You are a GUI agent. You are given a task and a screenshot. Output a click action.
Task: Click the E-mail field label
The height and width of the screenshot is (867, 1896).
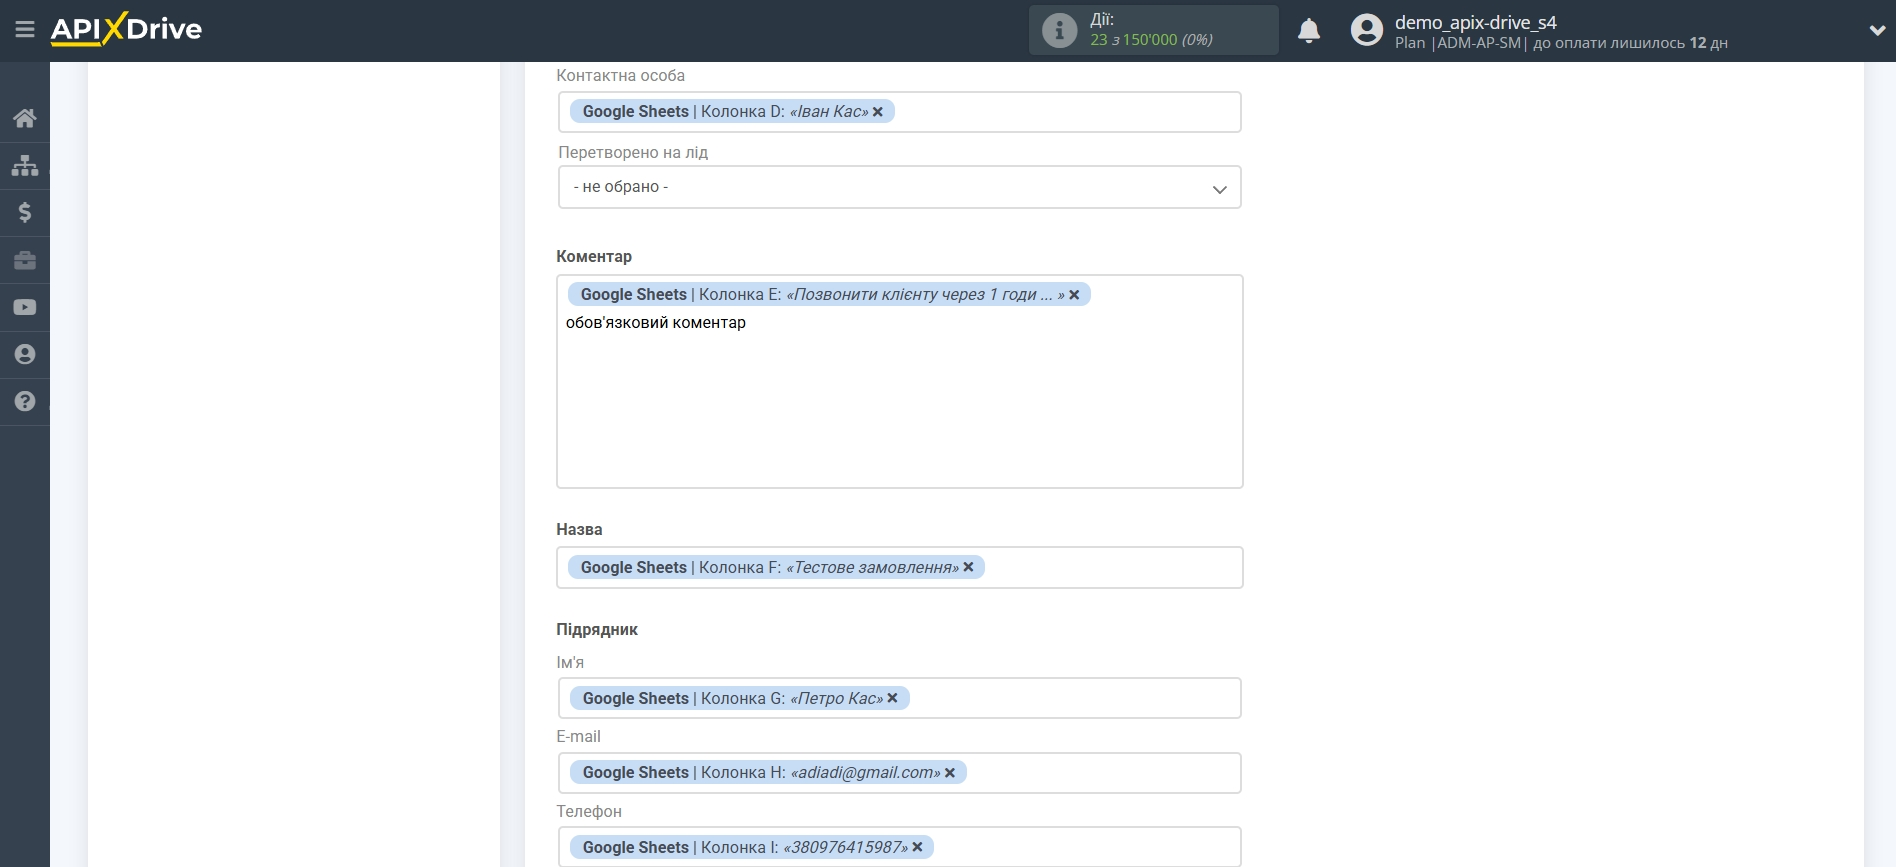(578, 736)
